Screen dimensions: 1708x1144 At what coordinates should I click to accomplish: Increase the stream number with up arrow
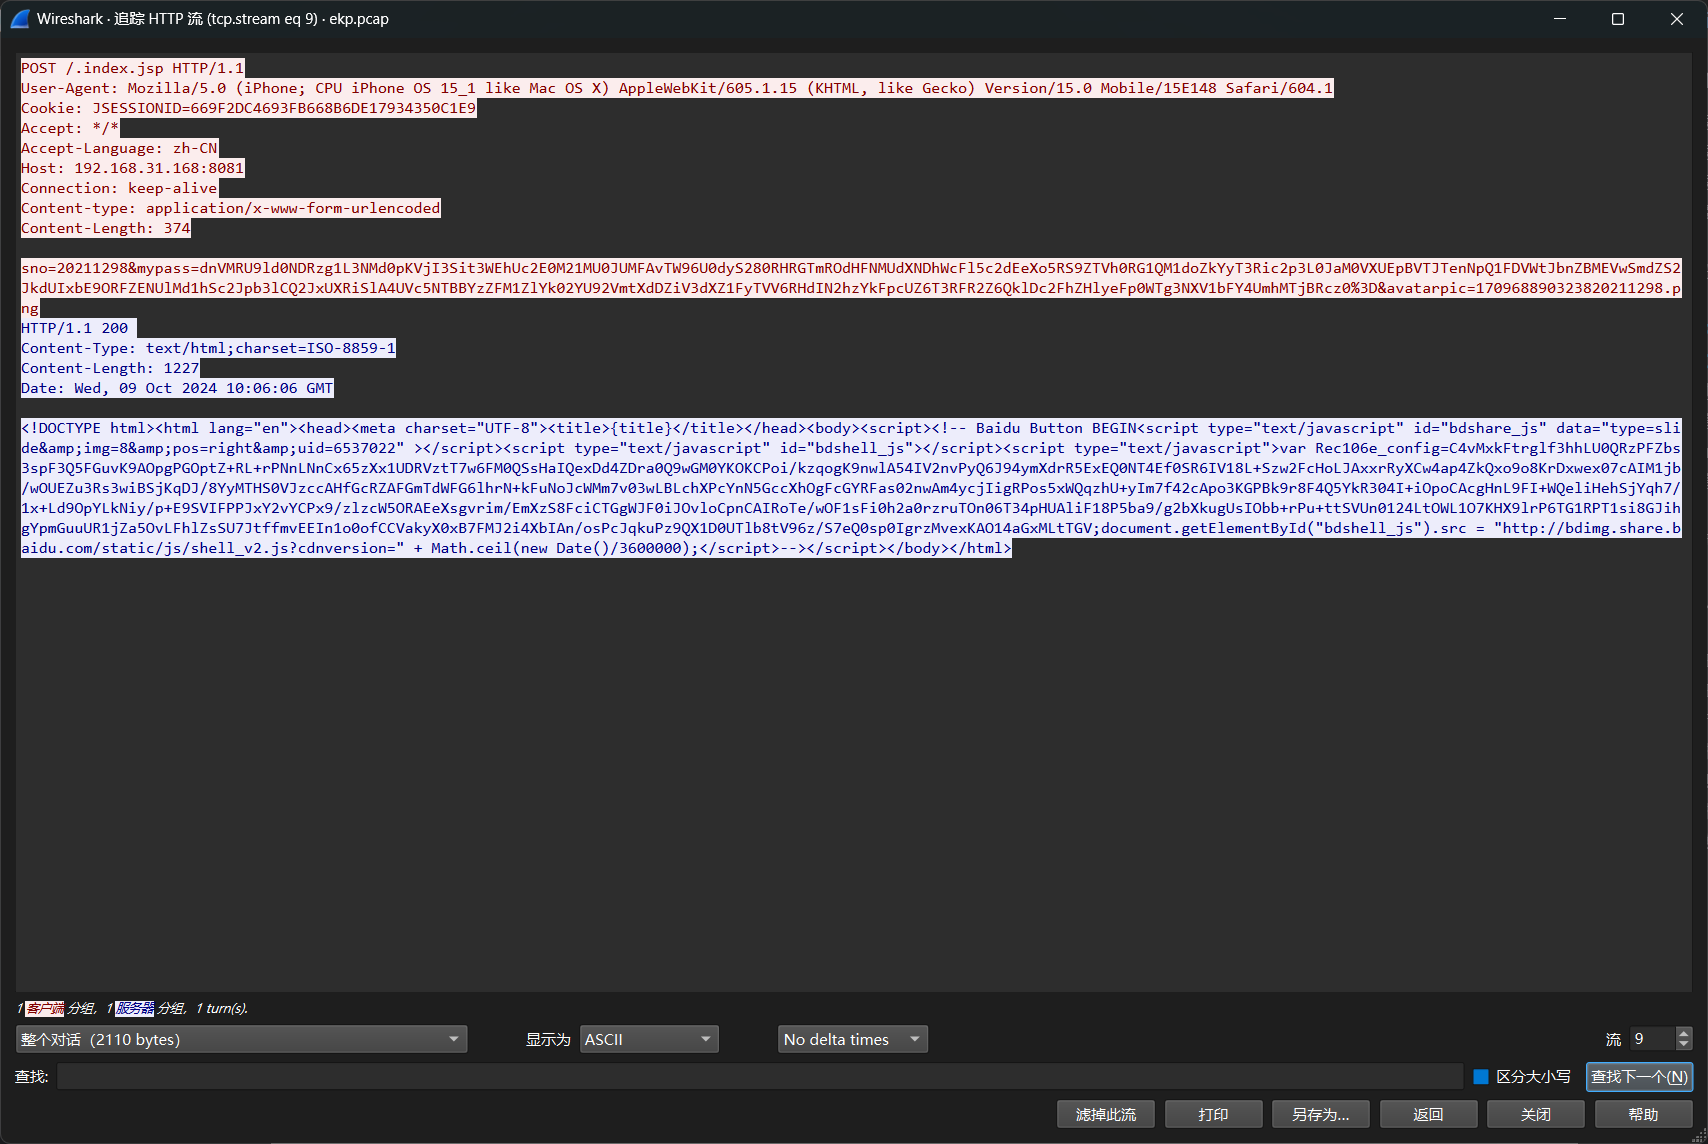(1684, 1033)
